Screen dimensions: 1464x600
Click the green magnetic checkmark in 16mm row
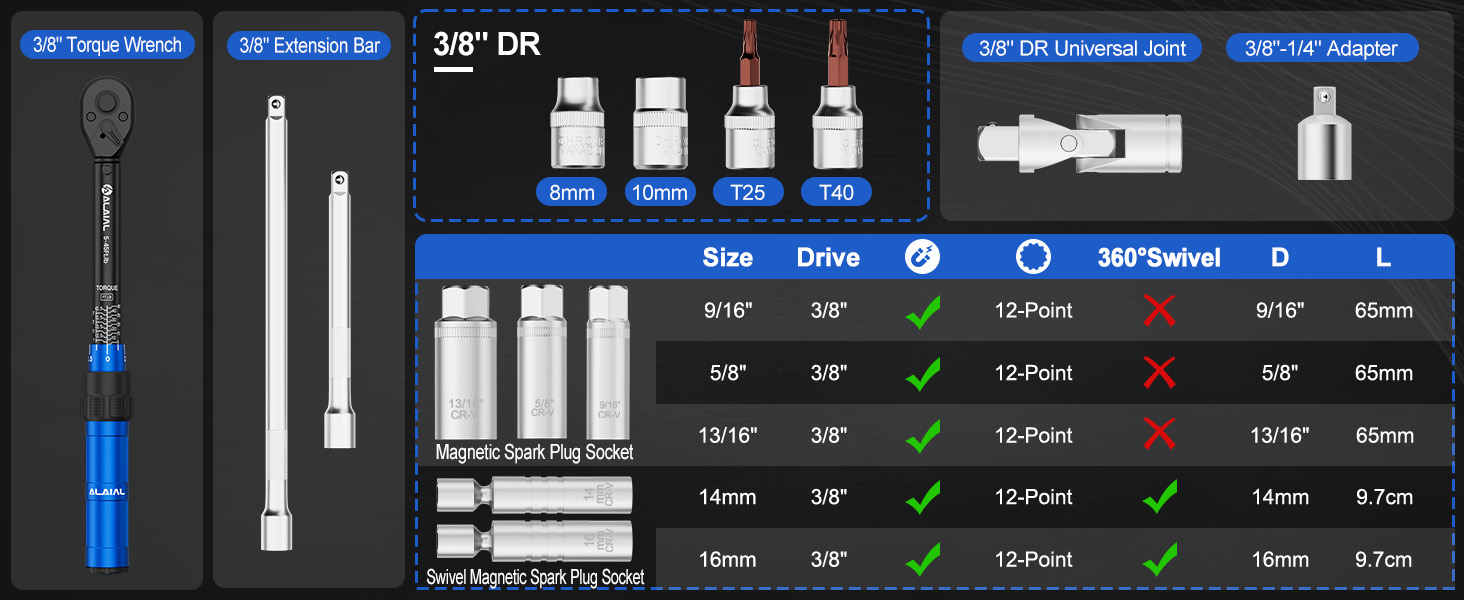tap(923, 559)
